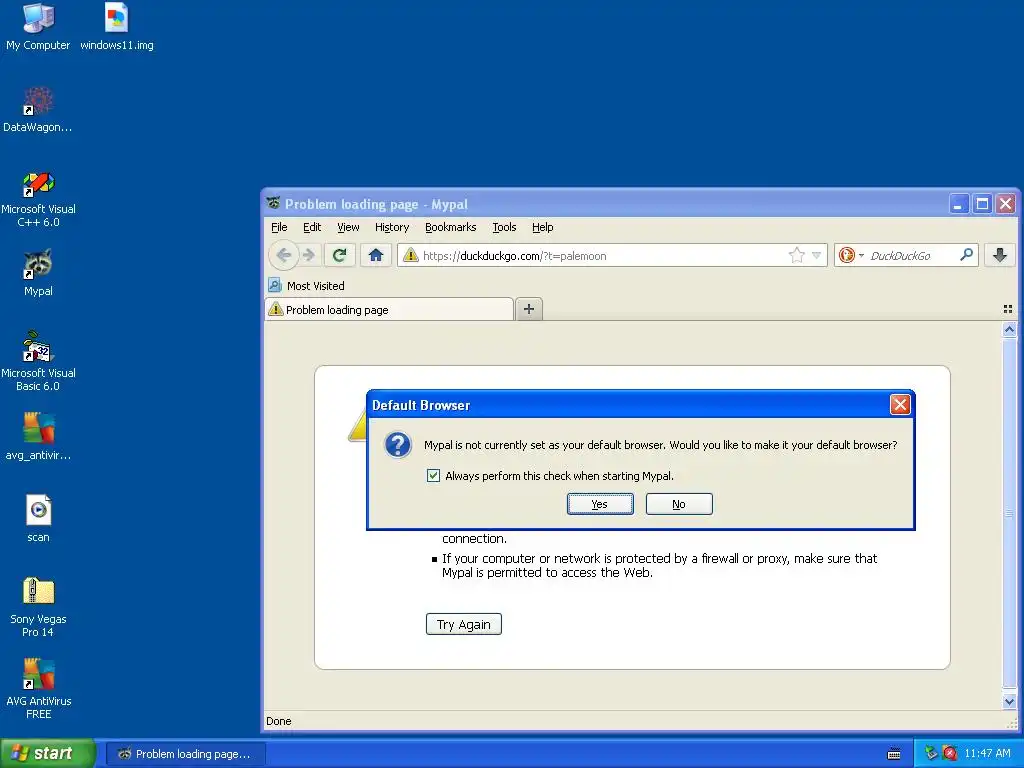Bookmark this page with the star icon

point(796,255)
